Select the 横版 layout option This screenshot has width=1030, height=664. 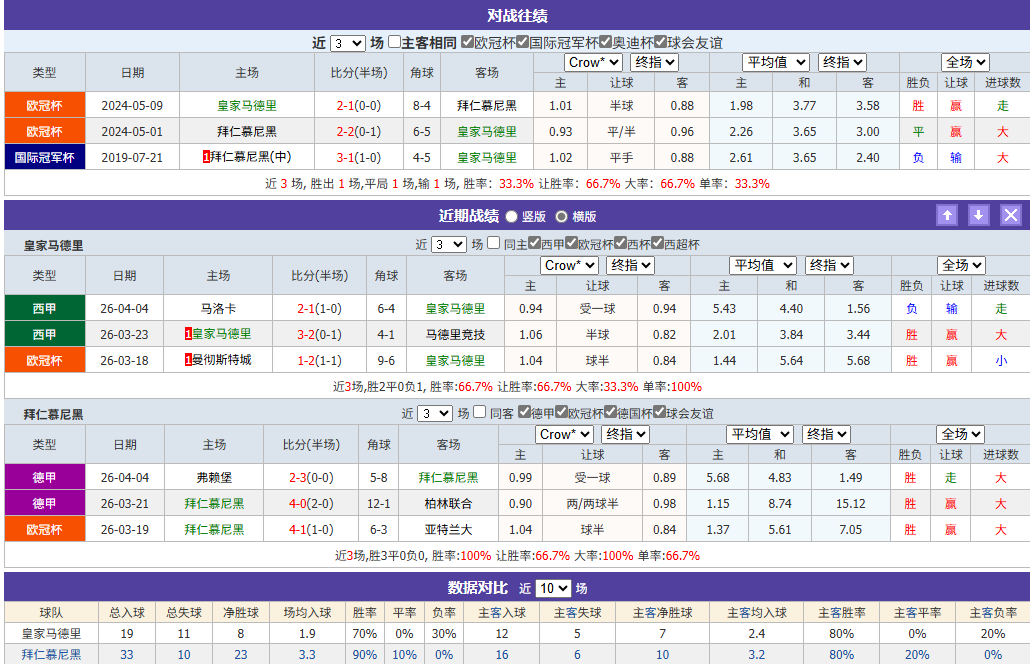tap(562, 215)
